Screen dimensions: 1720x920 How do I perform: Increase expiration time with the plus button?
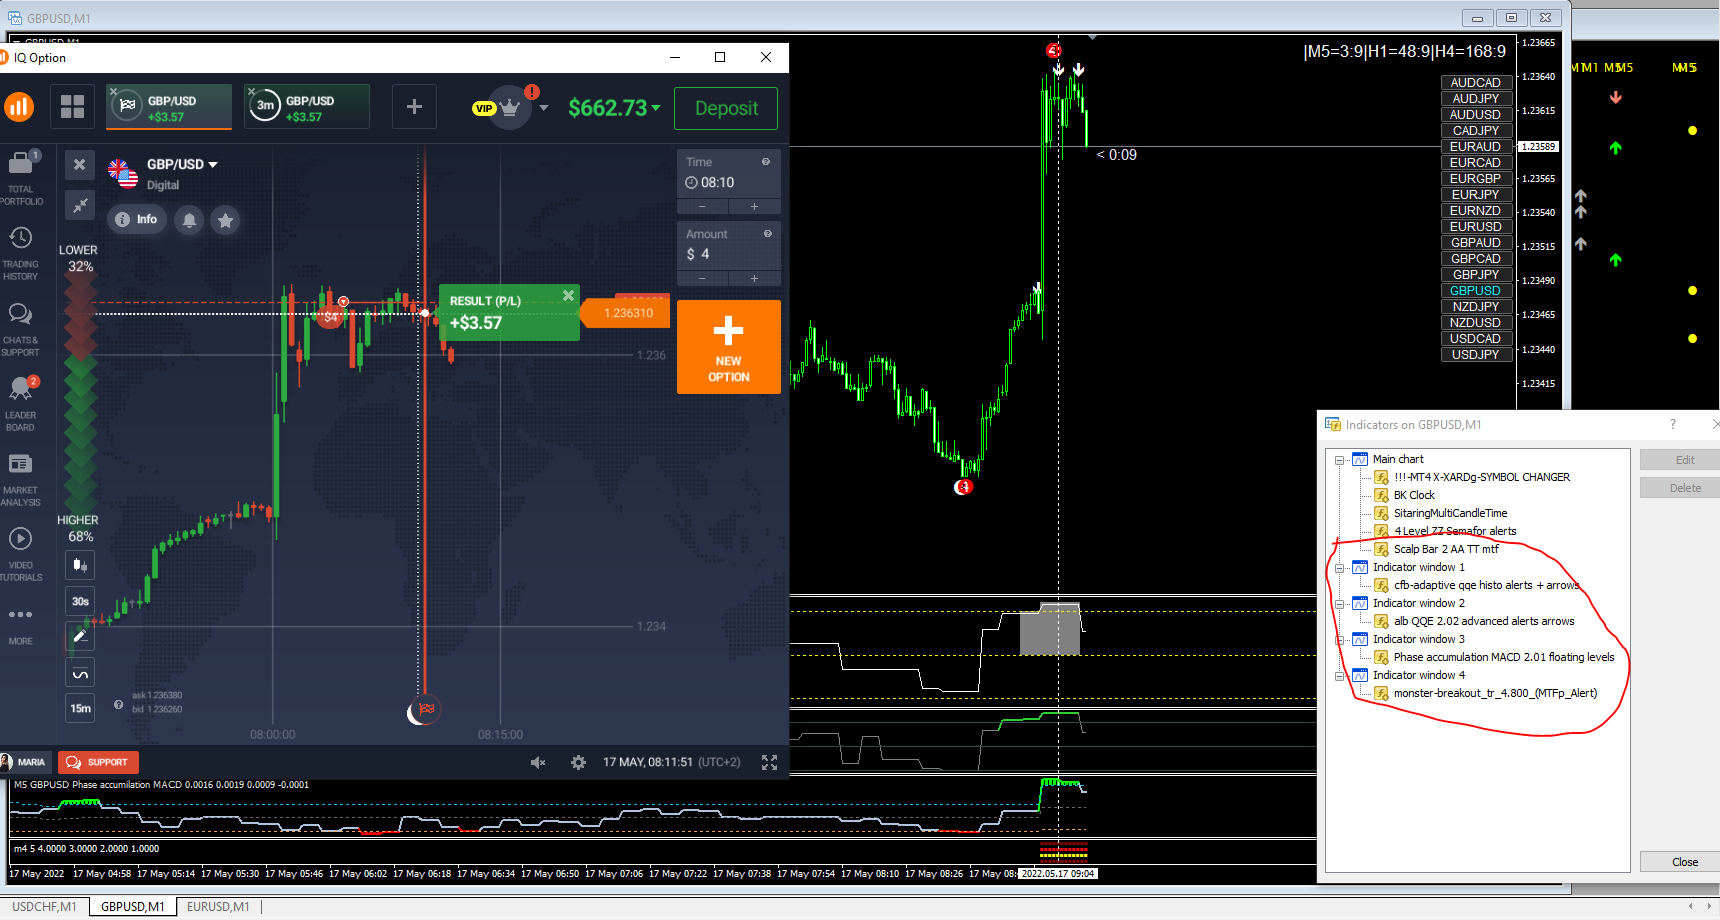tap(754, 207)
